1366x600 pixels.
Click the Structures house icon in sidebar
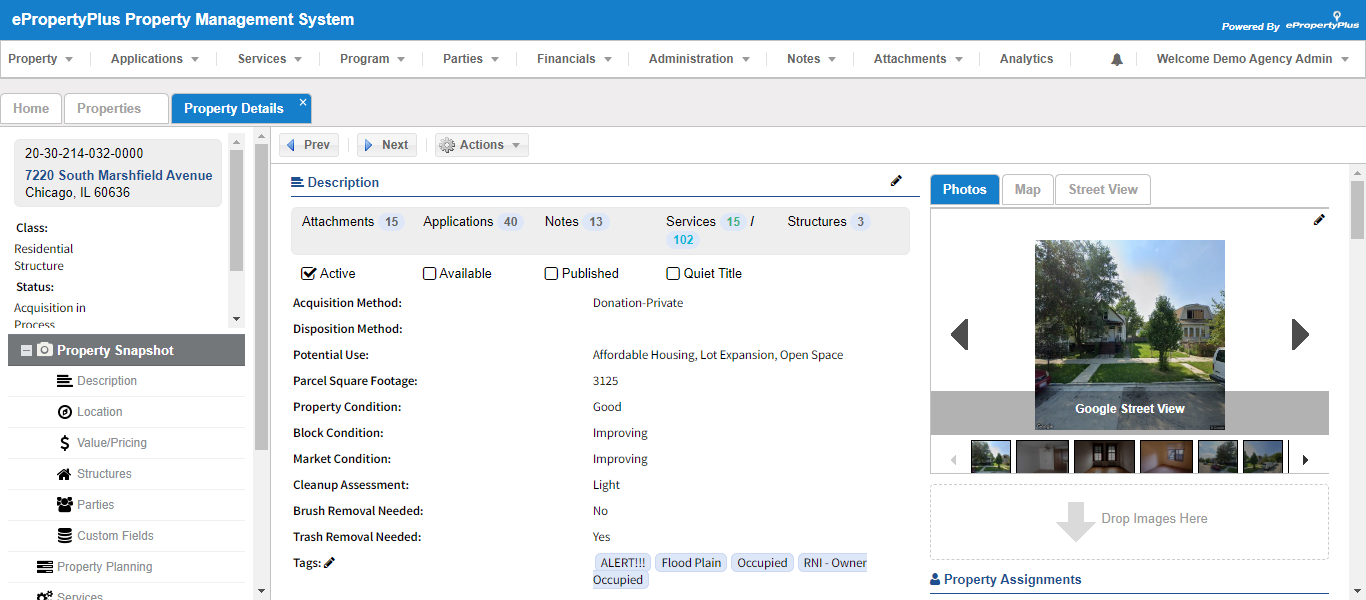coord(65,473)
